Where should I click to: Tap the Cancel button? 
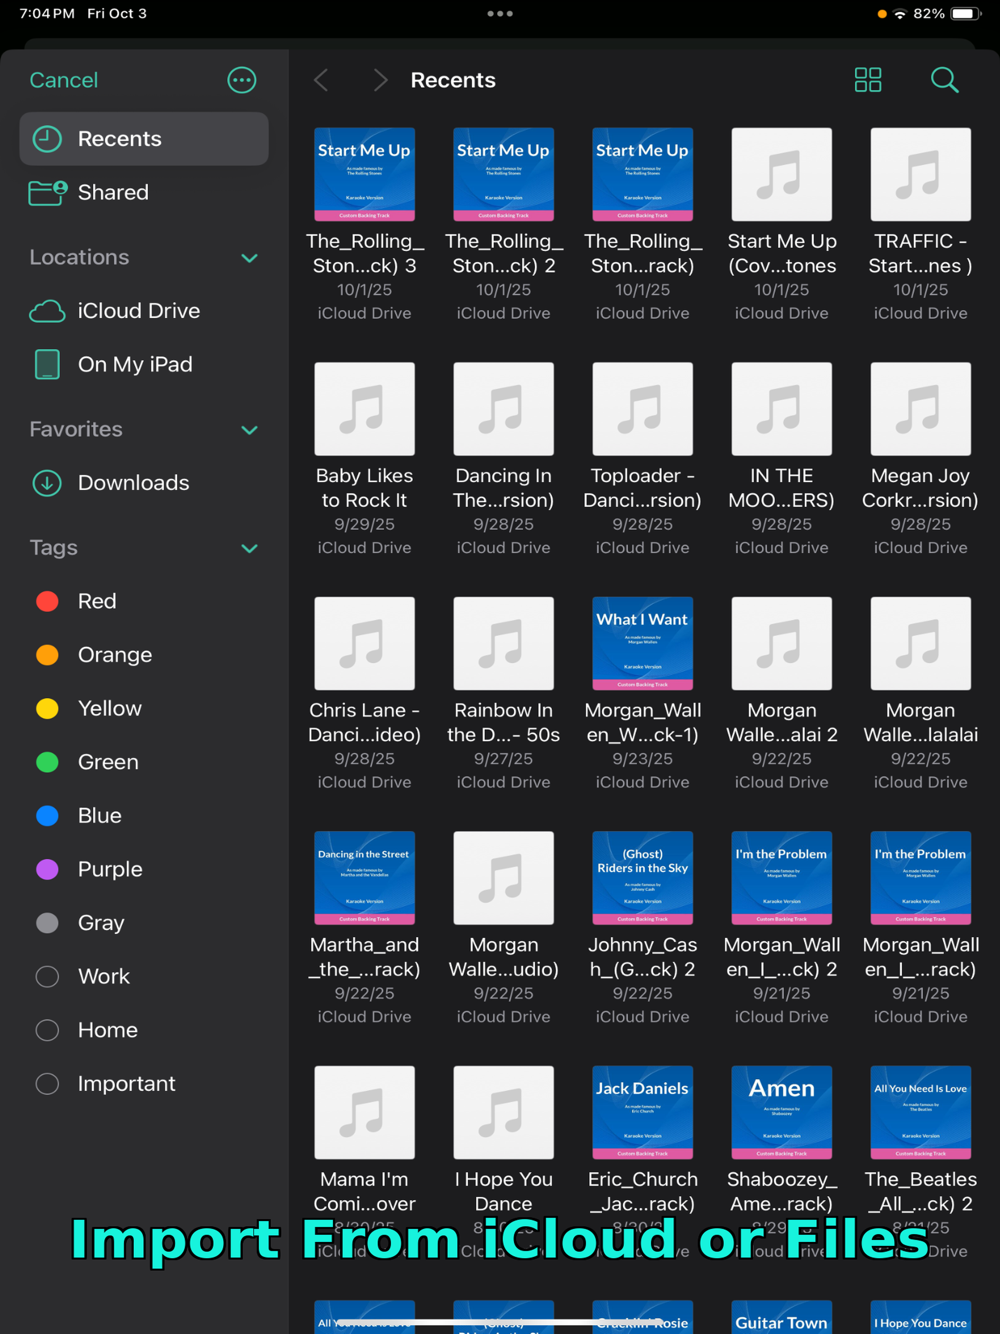click(64, 80)
